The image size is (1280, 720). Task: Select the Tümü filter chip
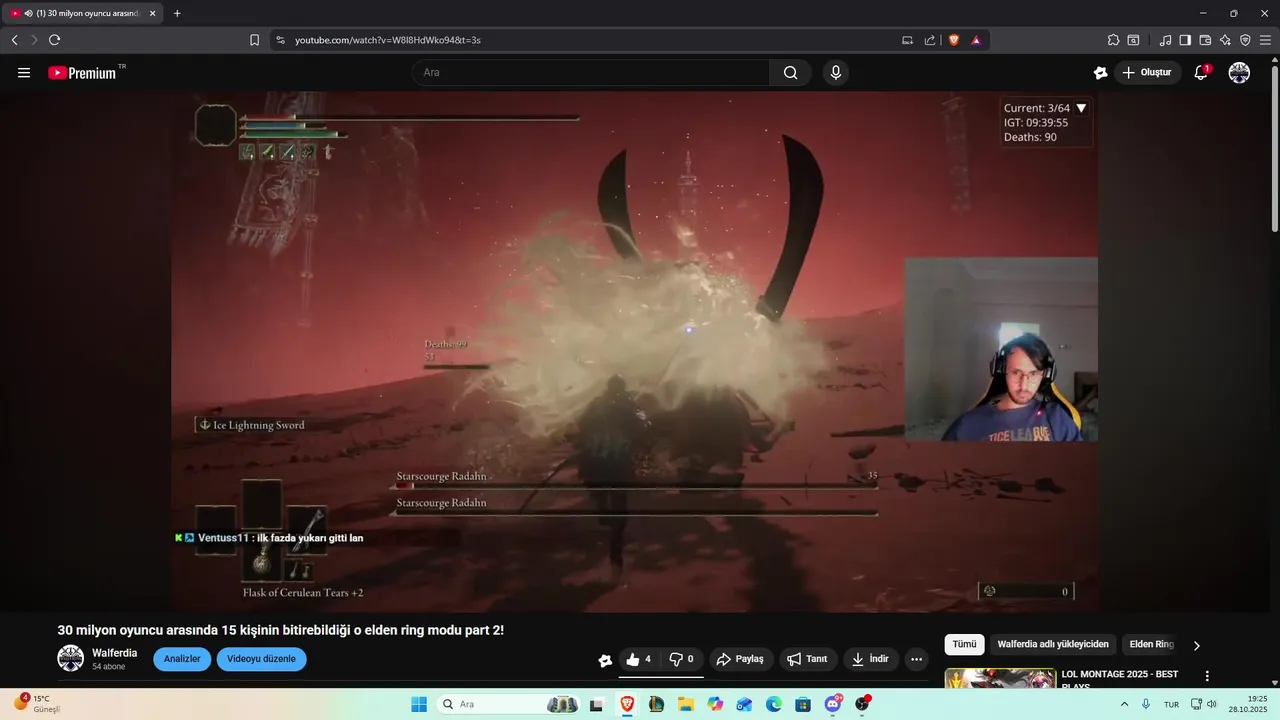[x=964, y=645]
